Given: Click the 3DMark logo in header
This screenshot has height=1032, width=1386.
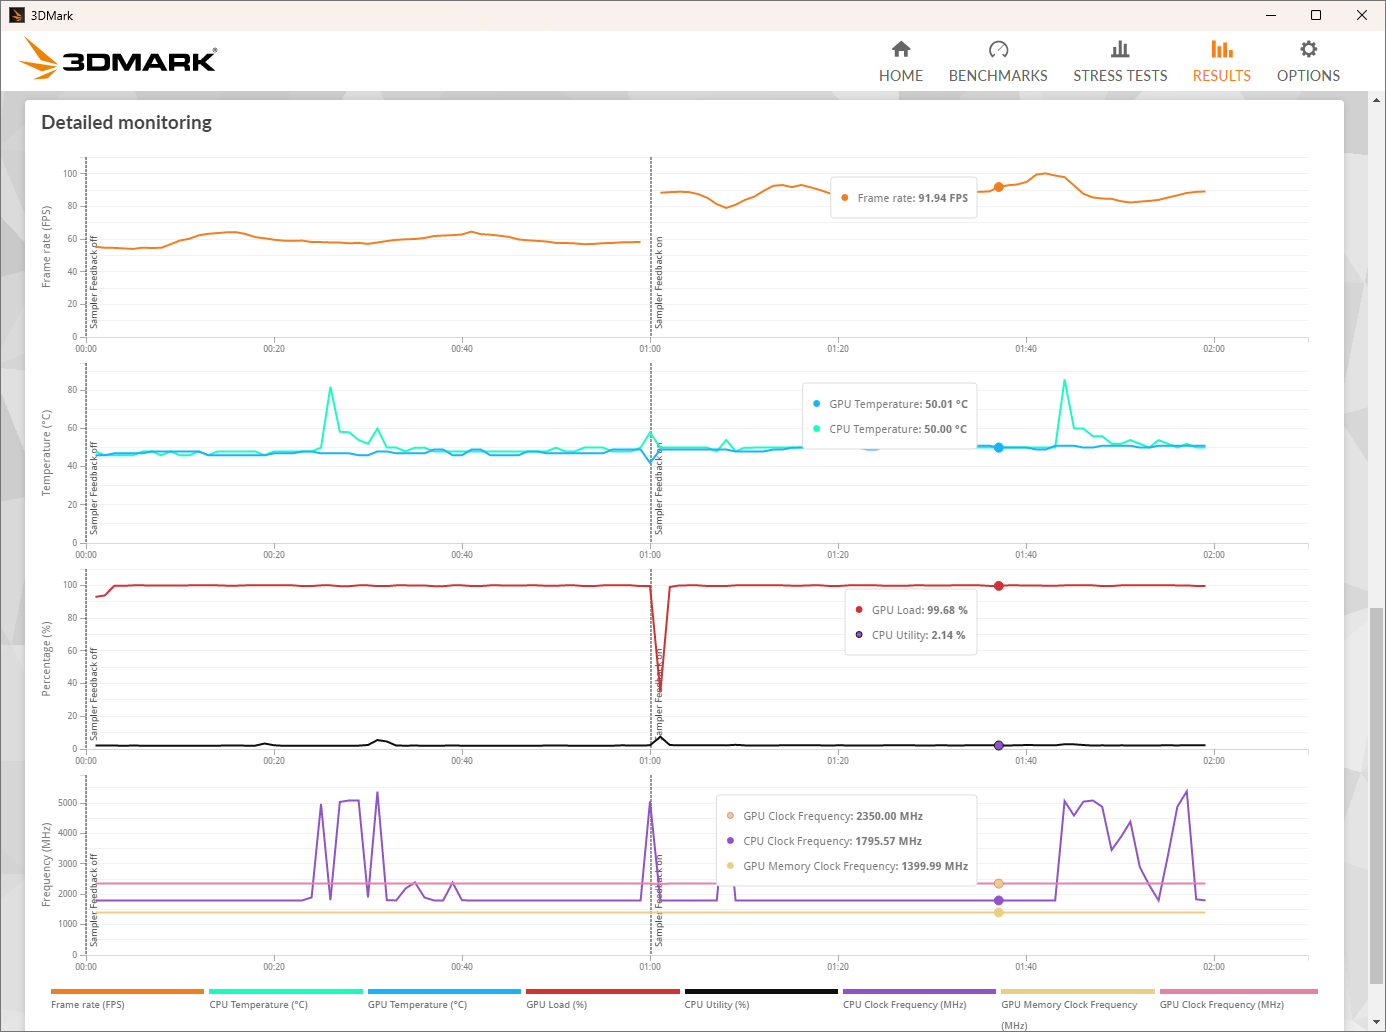Looking at the screenshot, I should (118, 59).
